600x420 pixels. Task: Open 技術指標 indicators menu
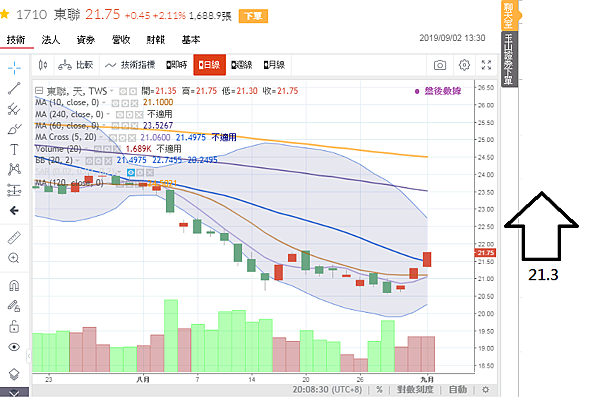[x=130, y=65]
